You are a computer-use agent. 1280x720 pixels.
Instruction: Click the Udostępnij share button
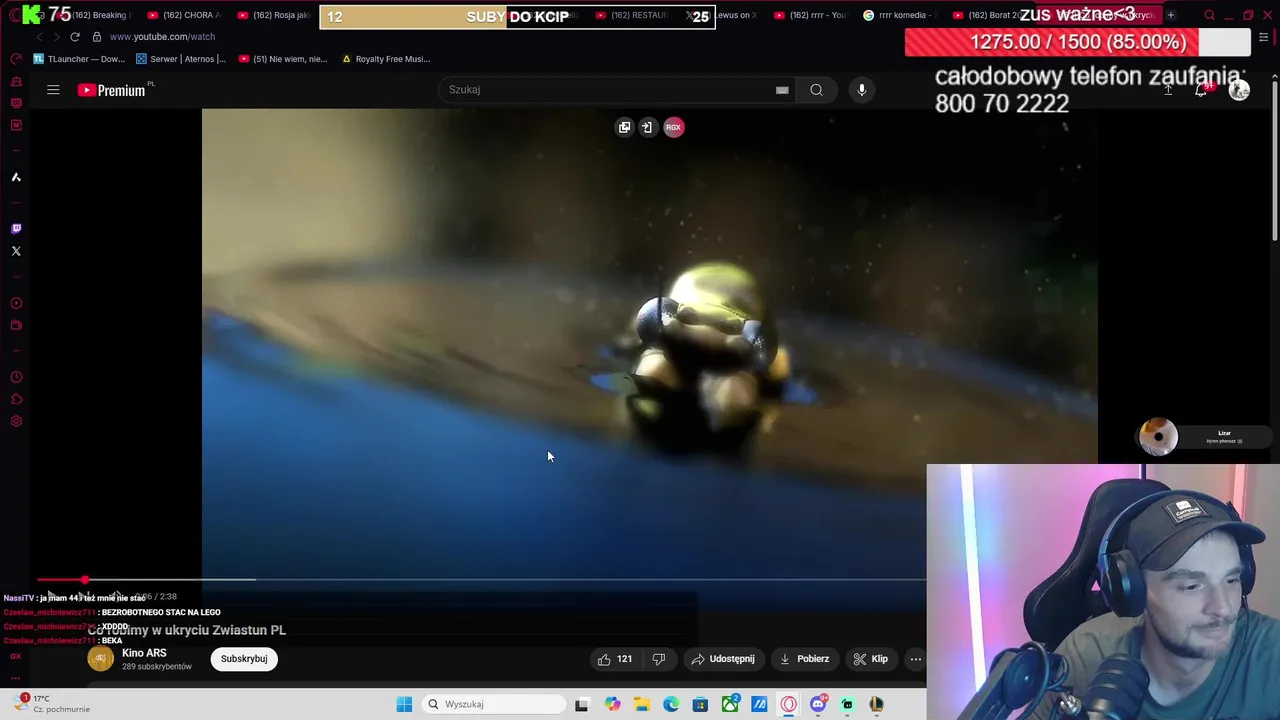(x=722, y=659)
